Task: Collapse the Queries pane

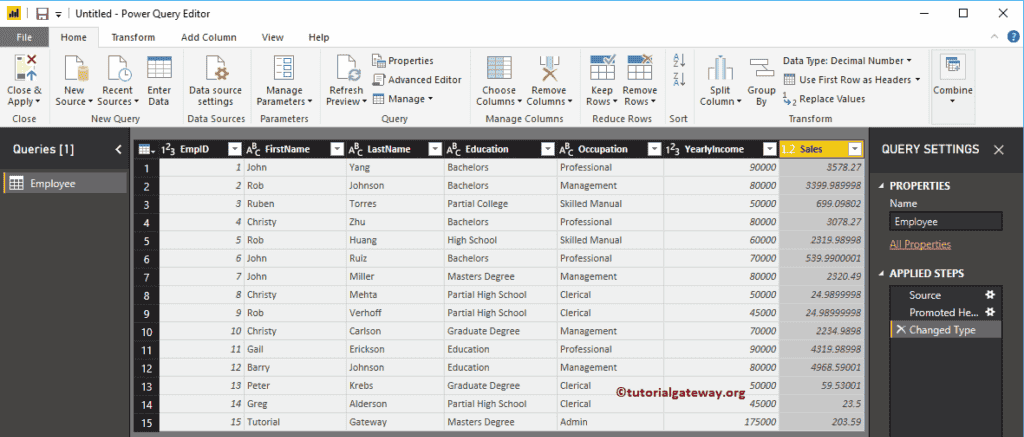Action: [118, 150]
